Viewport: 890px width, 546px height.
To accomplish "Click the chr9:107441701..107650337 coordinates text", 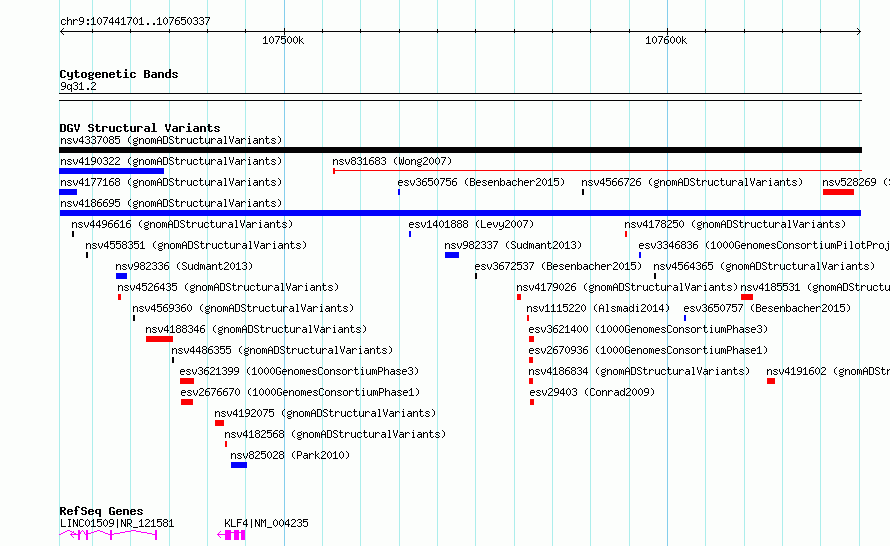I will tap(135, 22).
